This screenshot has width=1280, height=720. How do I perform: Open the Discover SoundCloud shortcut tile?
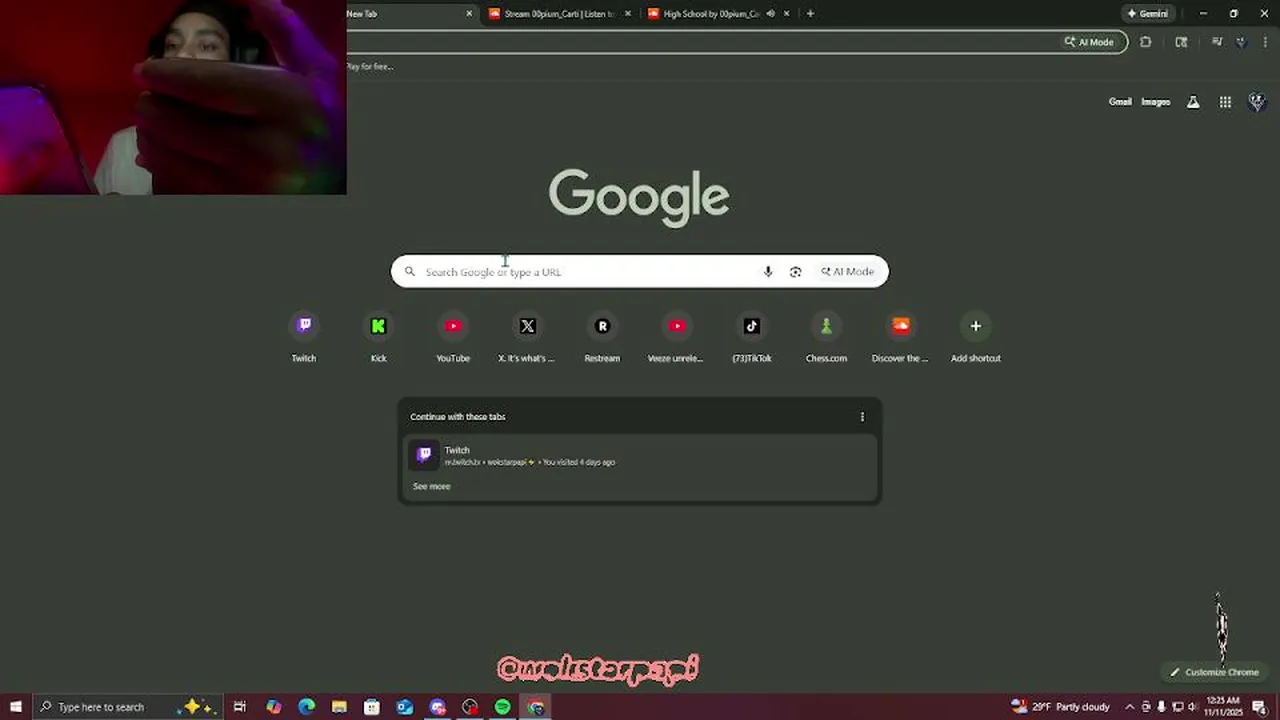(901, 338)
